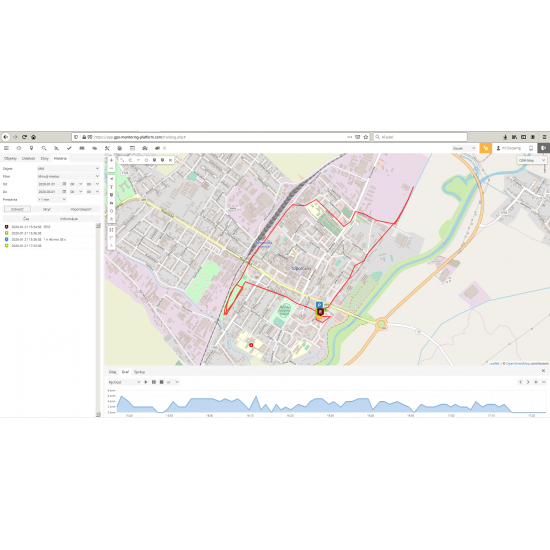Screen dimensions: 550x550
Task: Click the Import/export button
Action: (x=81, y=209)
